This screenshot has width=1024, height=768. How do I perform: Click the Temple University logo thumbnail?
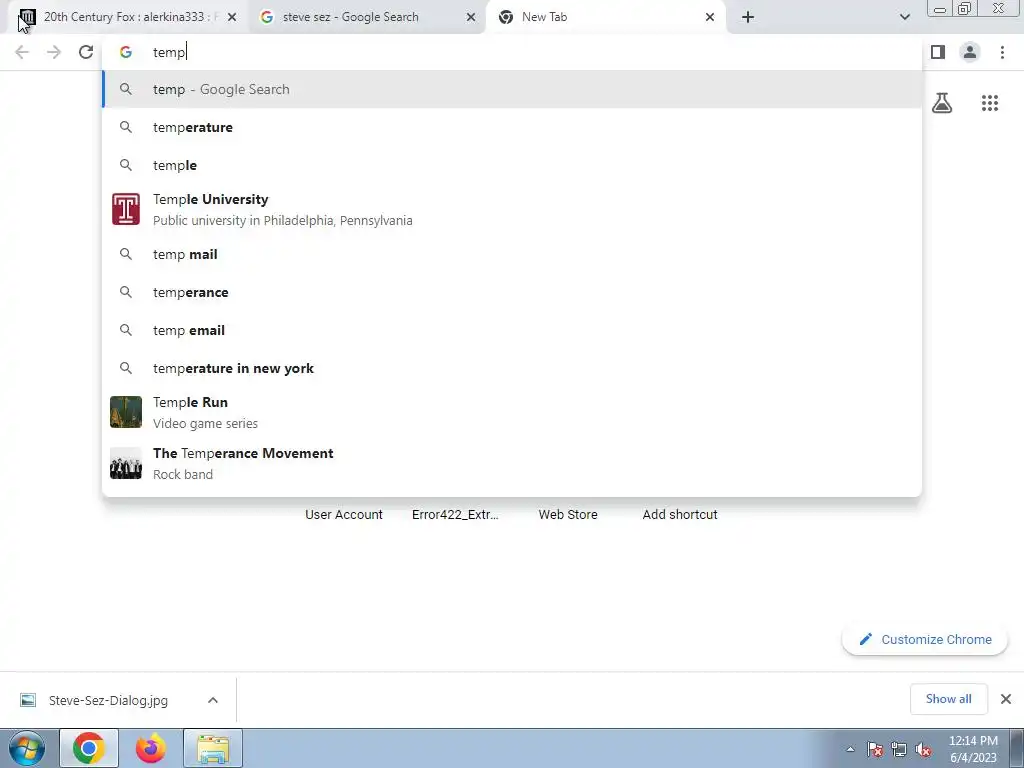(x=126, y=209)
